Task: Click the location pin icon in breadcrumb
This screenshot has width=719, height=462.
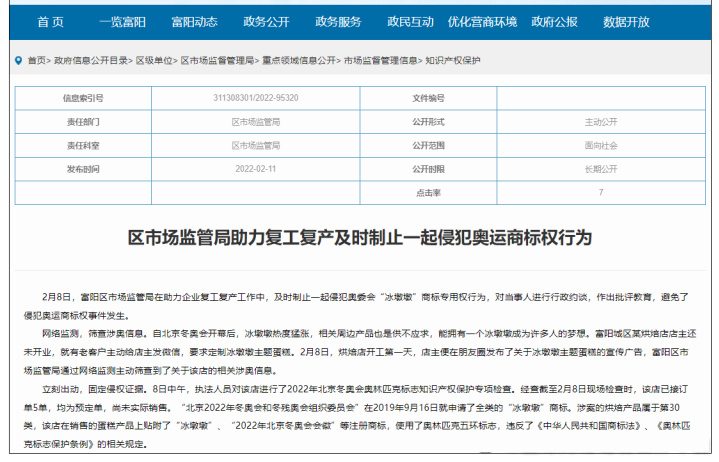Action: click(x=19, y=60)
